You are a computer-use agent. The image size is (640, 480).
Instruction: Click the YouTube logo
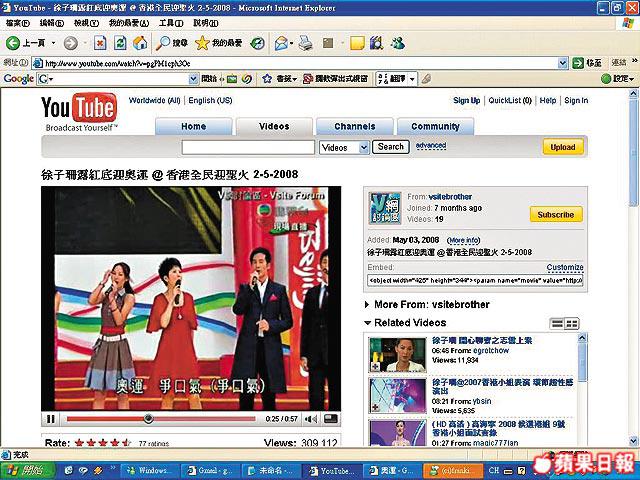point(79,111)
